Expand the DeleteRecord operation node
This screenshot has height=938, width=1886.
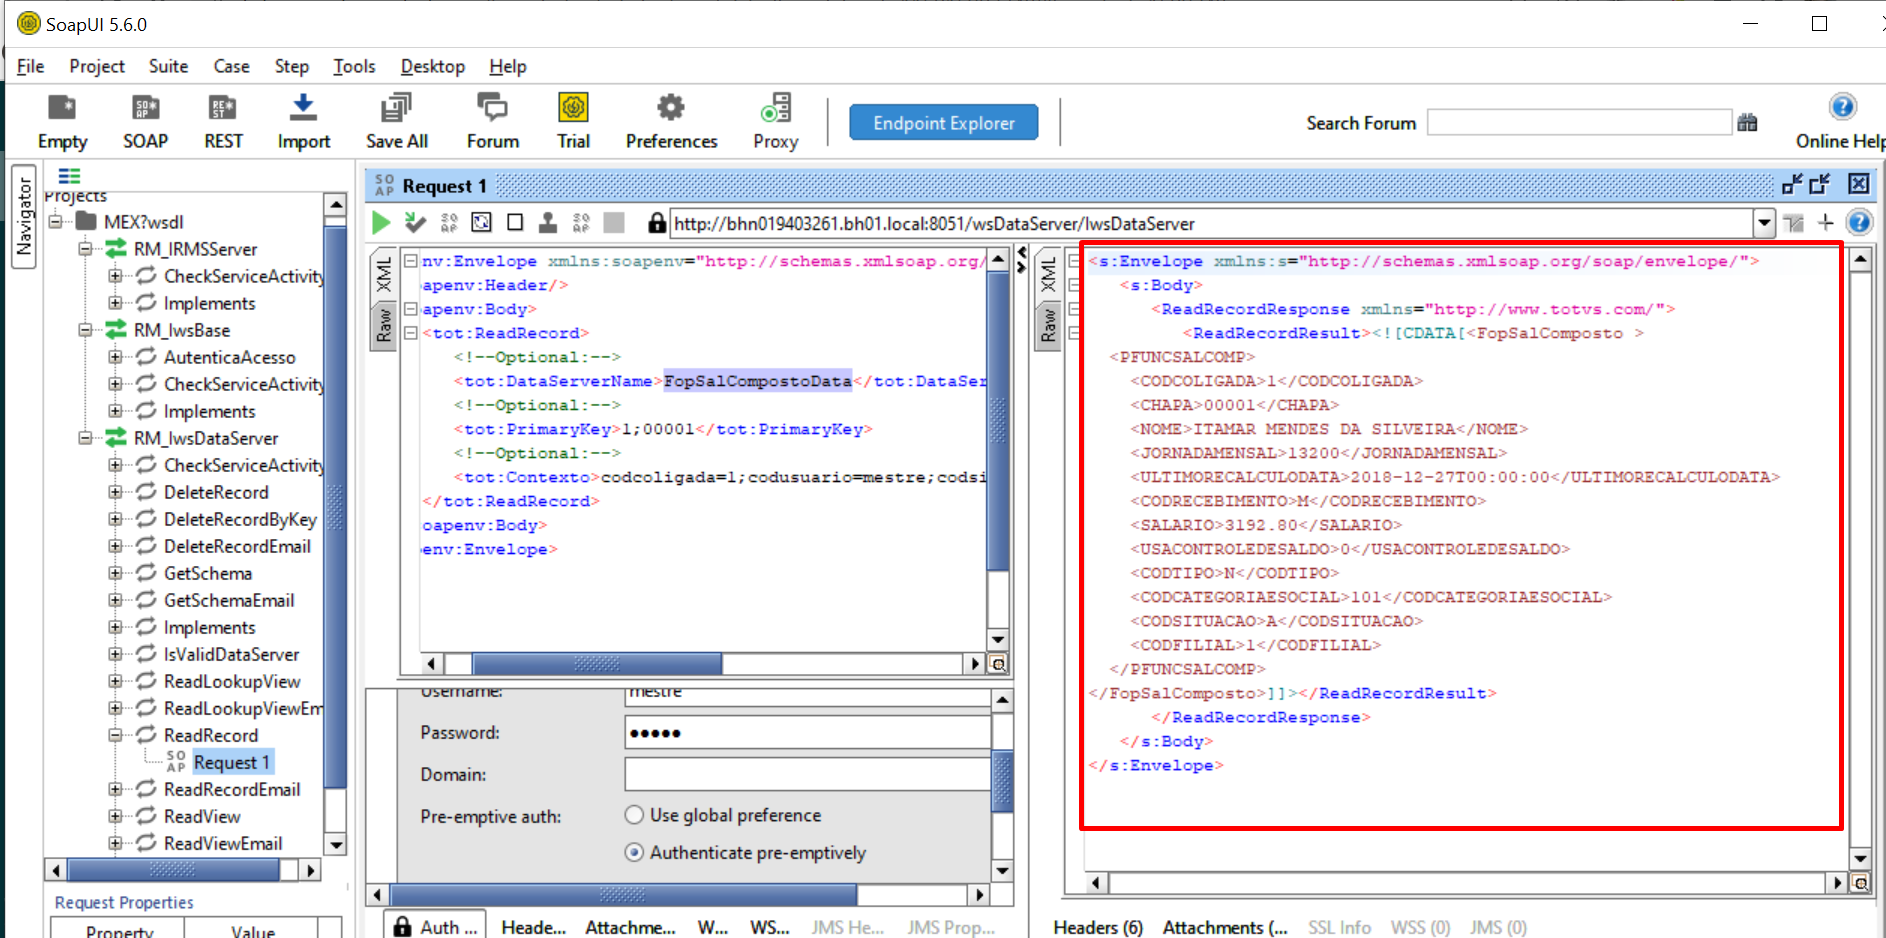(x=115, y=492)
